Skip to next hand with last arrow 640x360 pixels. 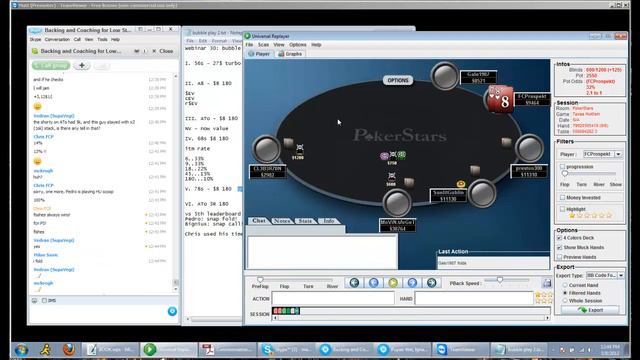(431, 282)
